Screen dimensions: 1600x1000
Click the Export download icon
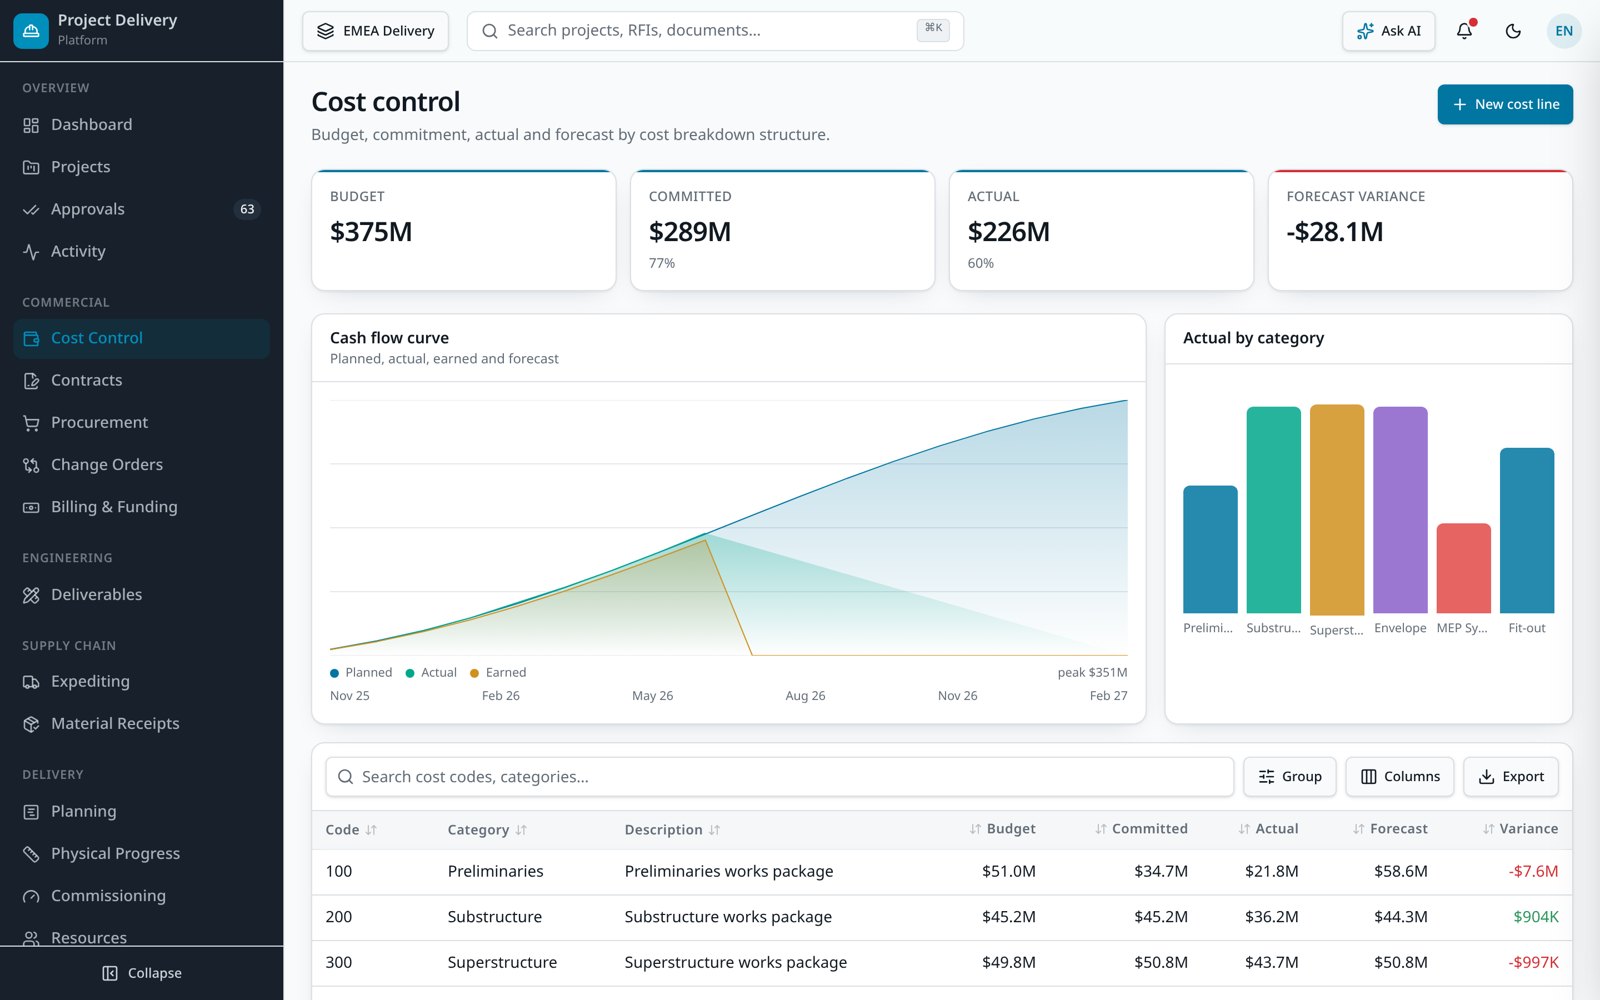(x=1487, y=777)
